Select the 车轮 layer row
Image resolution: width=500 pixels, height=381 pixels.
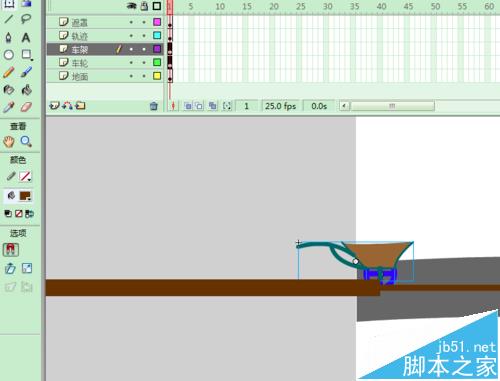point(105,62)
